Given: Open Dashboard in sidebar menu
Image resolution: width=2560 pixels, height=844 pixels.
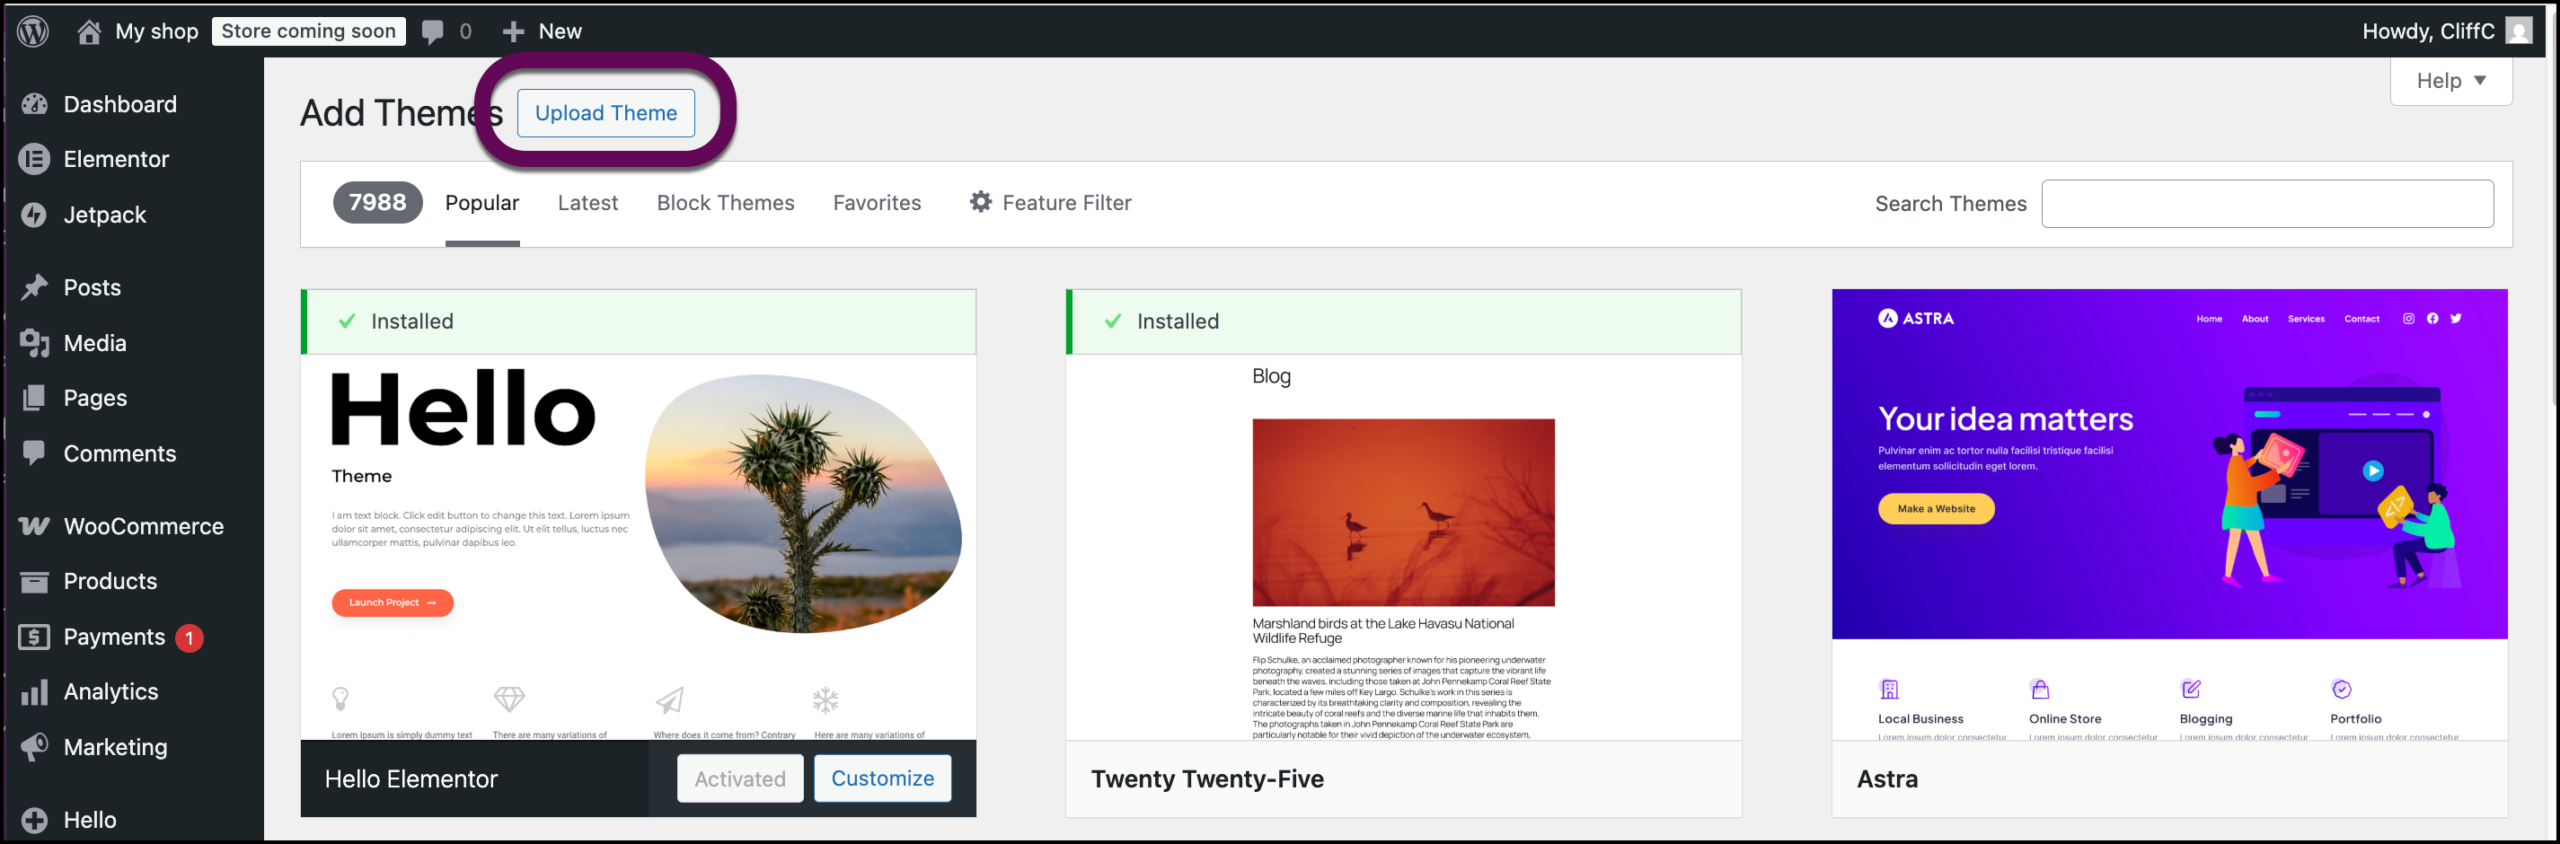Looking at the screenshot, I should pyautogui.click(x=120, y=104).
